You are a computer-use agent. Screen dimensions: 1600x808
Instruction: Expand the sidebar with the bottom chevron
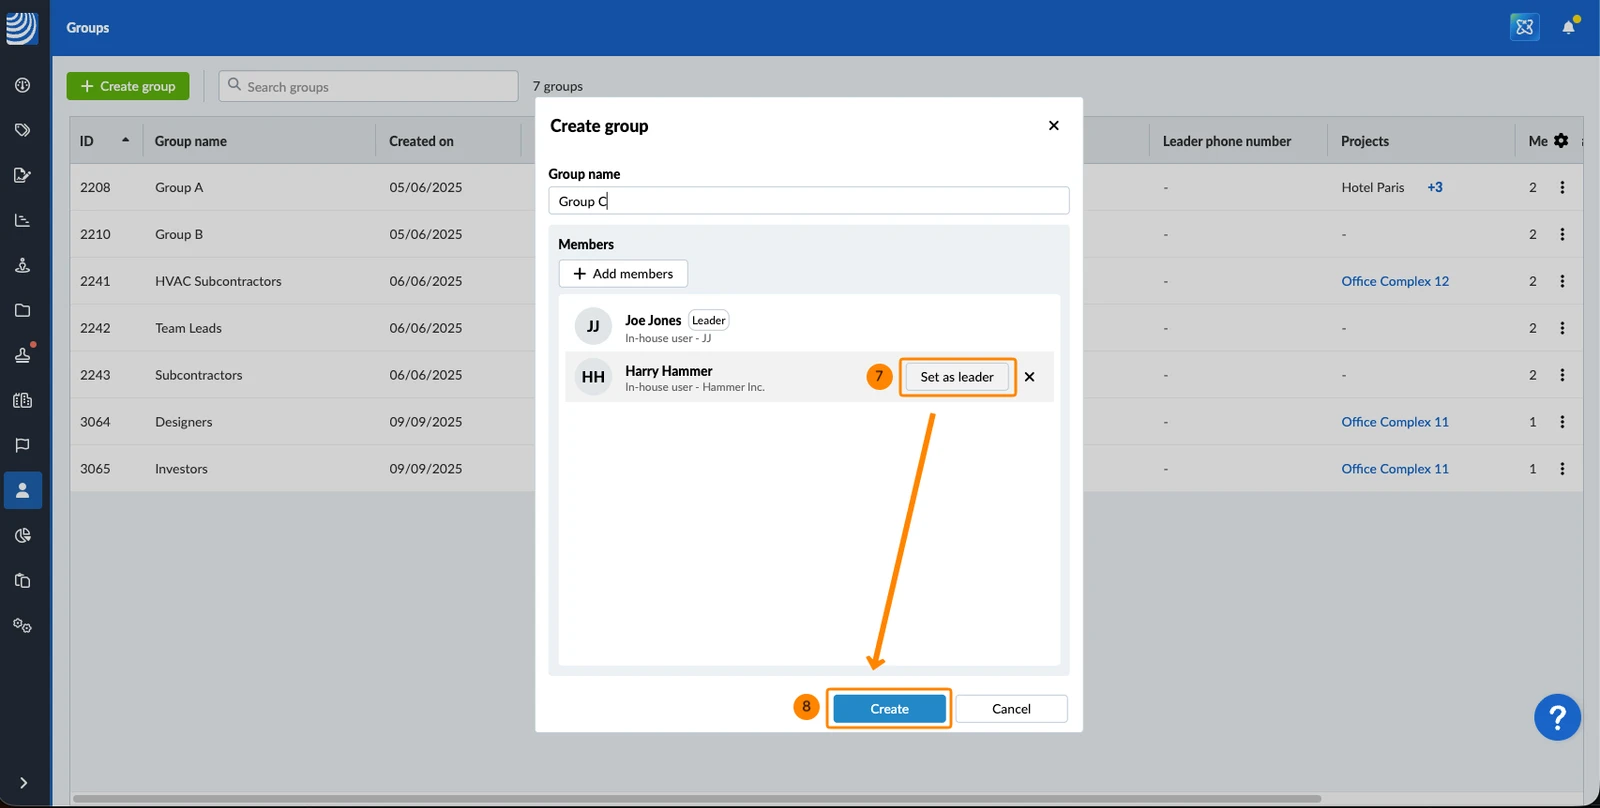(x=23, y=783)
